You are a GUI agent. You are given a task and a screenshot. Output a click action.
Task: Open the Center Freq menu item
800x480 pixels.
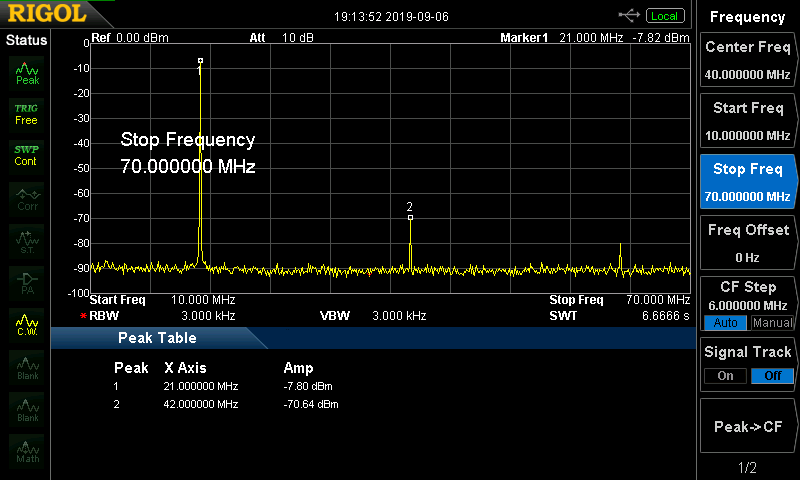pos(747,60)
